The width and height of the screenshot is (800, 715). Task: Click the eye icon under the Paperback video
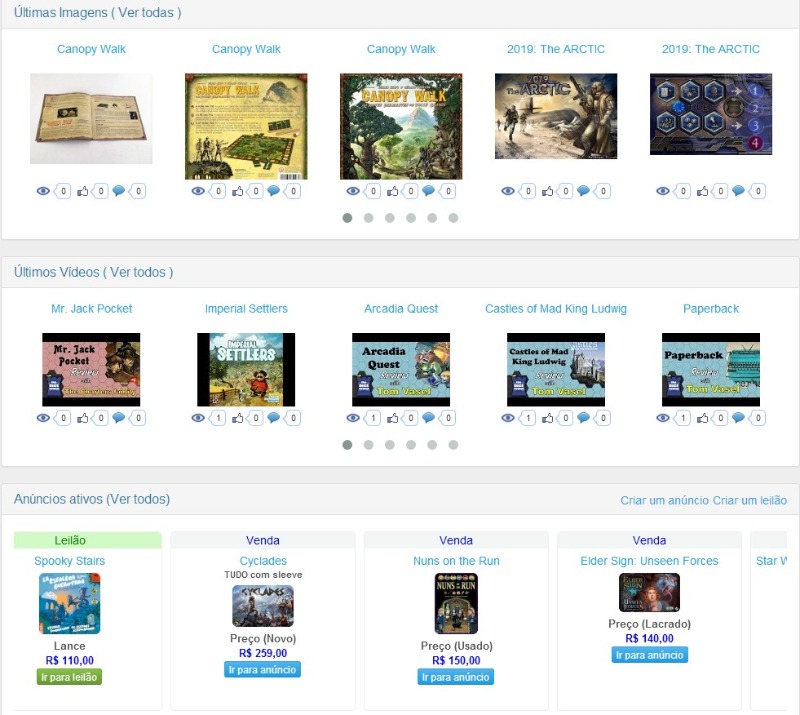point(663,418)
